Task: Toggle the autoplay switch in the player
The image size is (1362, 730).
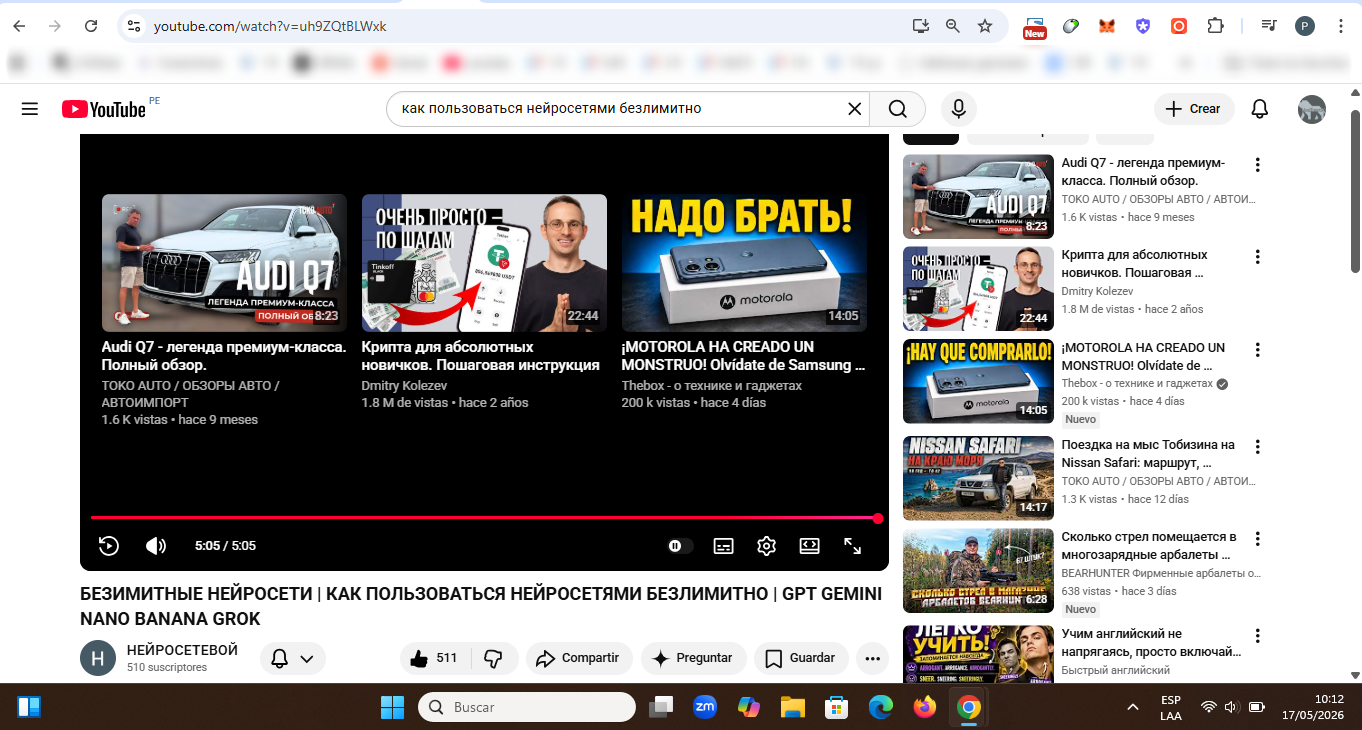Action: [680, 546]
